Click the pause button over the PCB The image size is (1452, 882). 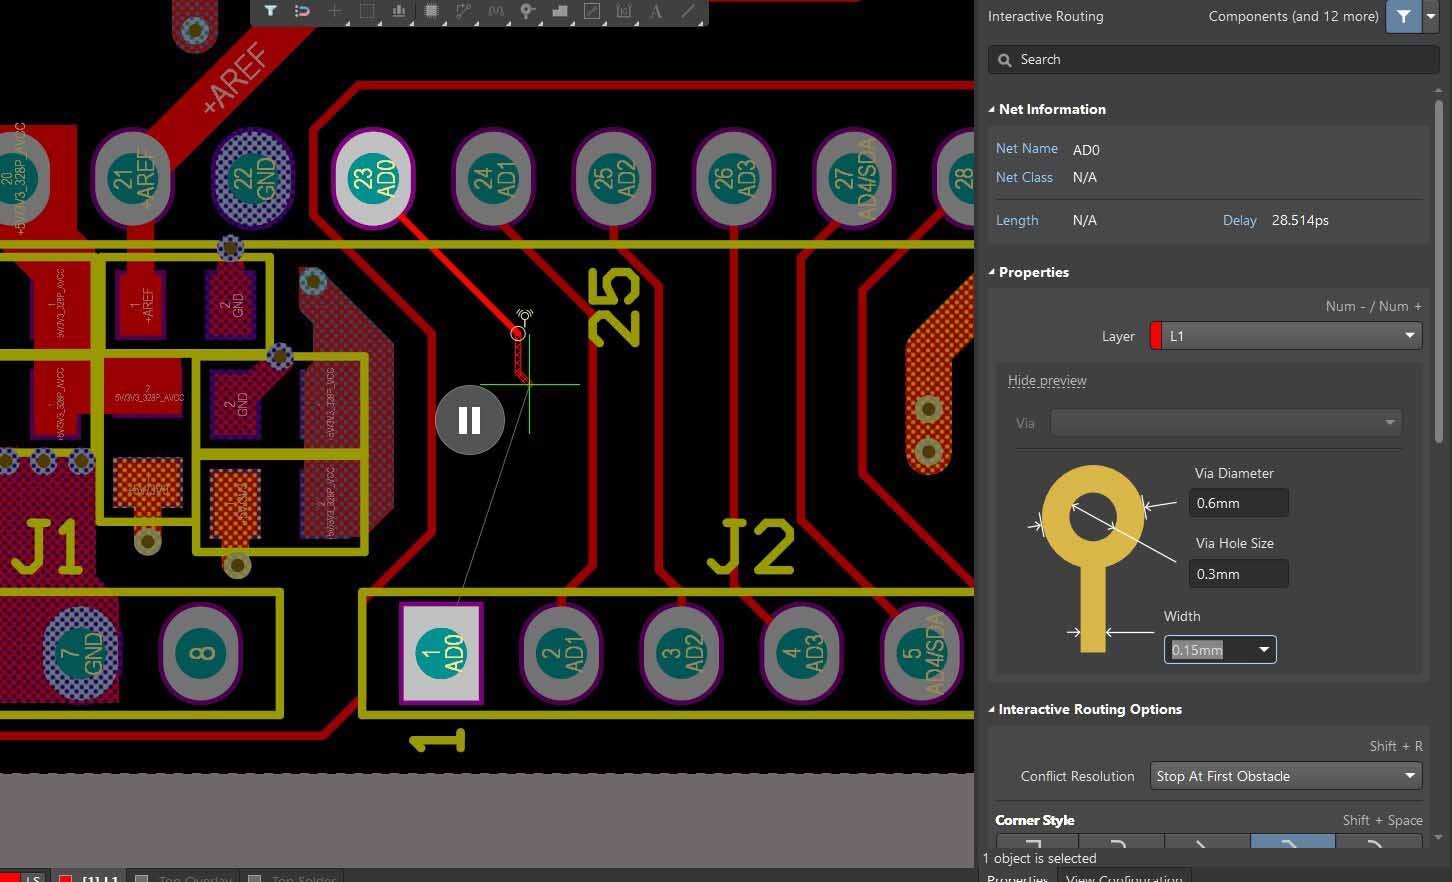coord(469,420)
